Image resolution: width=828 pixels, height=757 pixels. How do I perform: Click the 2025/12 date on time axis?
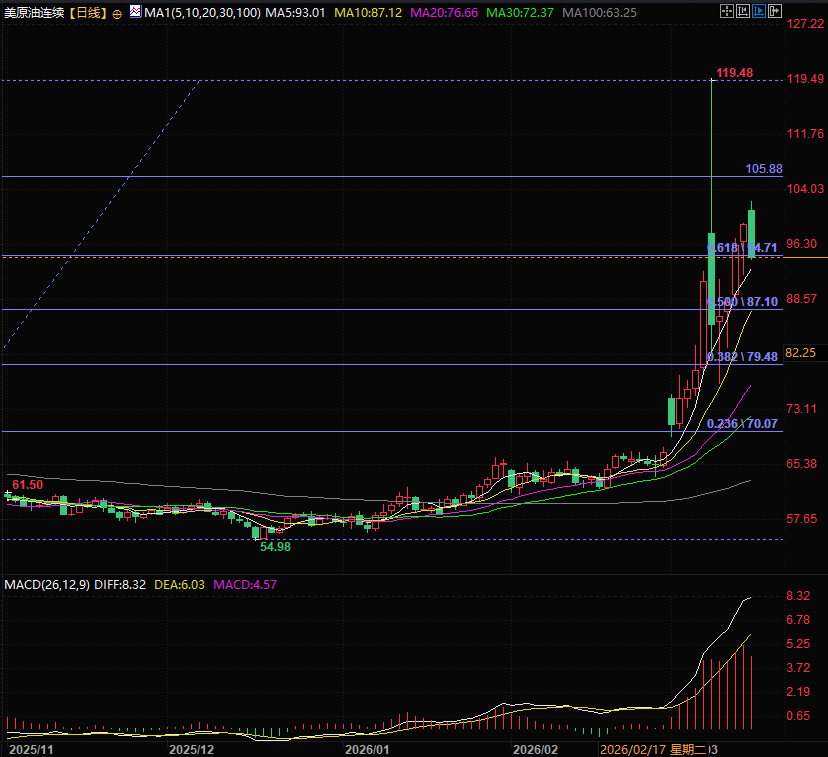click(x=191, y=750)
